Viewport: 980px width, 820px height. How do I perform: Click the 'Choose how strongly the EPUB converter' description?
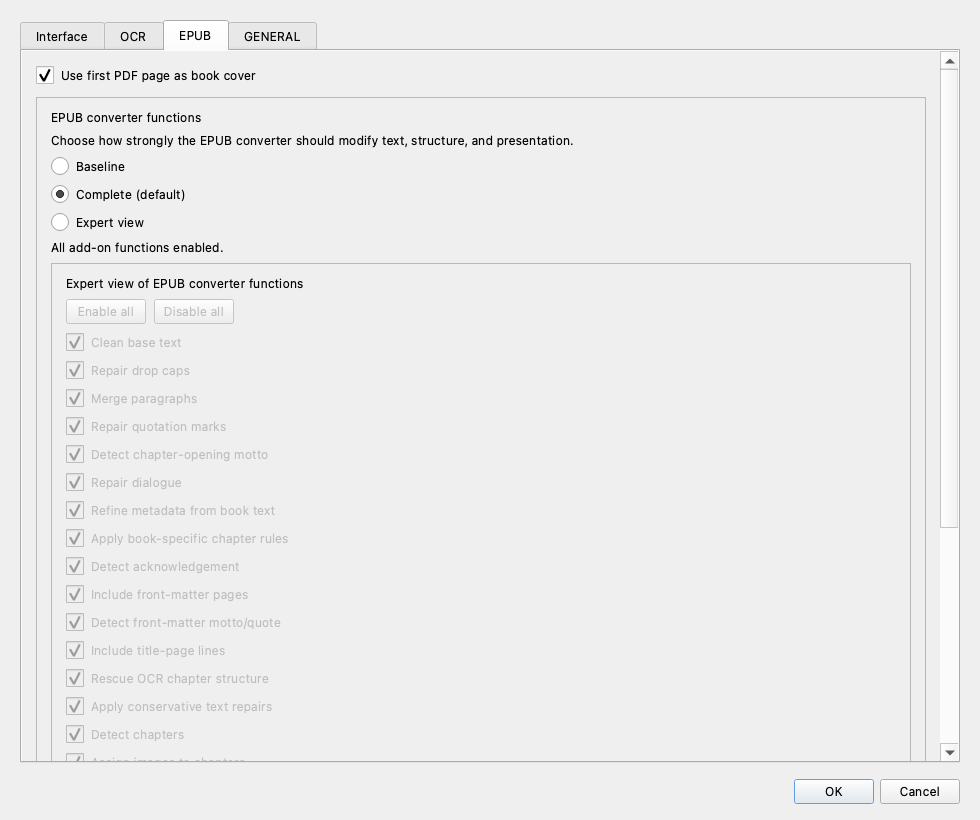tap(312, 141)
